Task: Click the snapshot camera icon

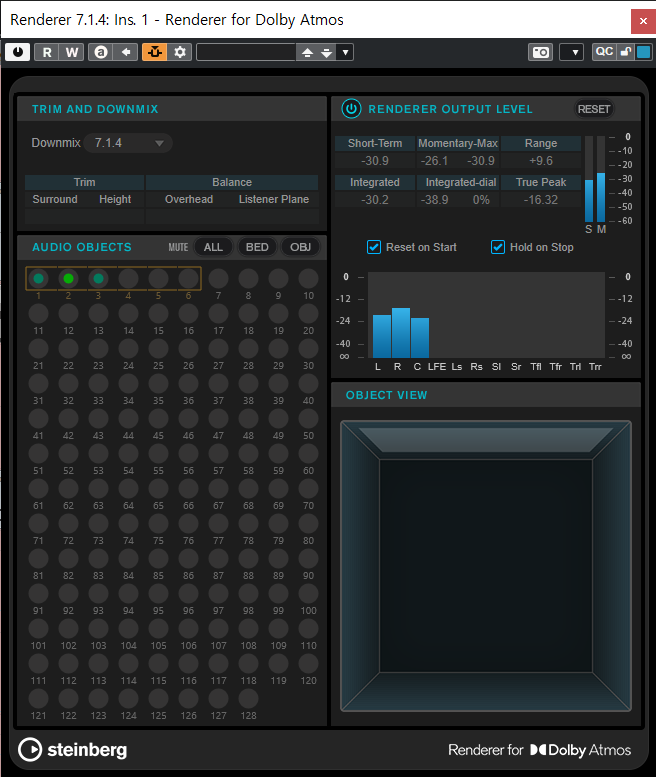Action: click(541, 52)
